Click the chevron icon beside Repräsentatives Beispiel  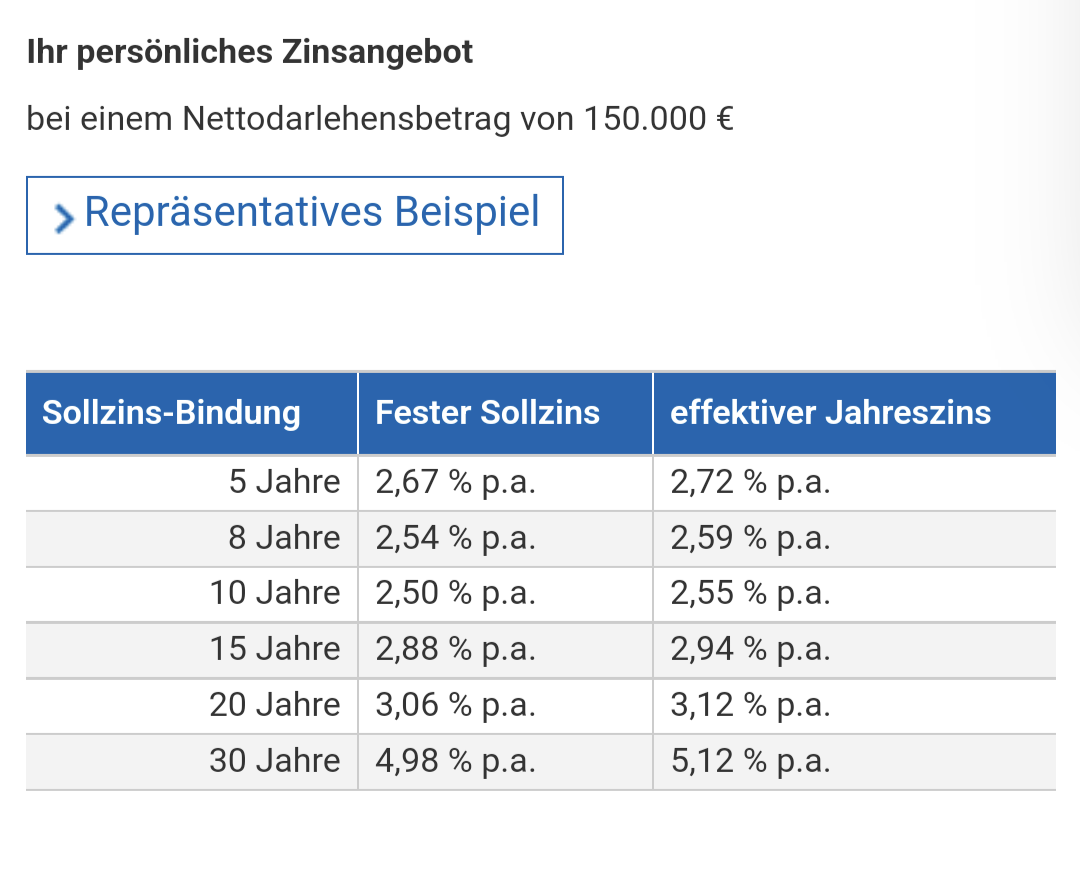tap(64, 218)
